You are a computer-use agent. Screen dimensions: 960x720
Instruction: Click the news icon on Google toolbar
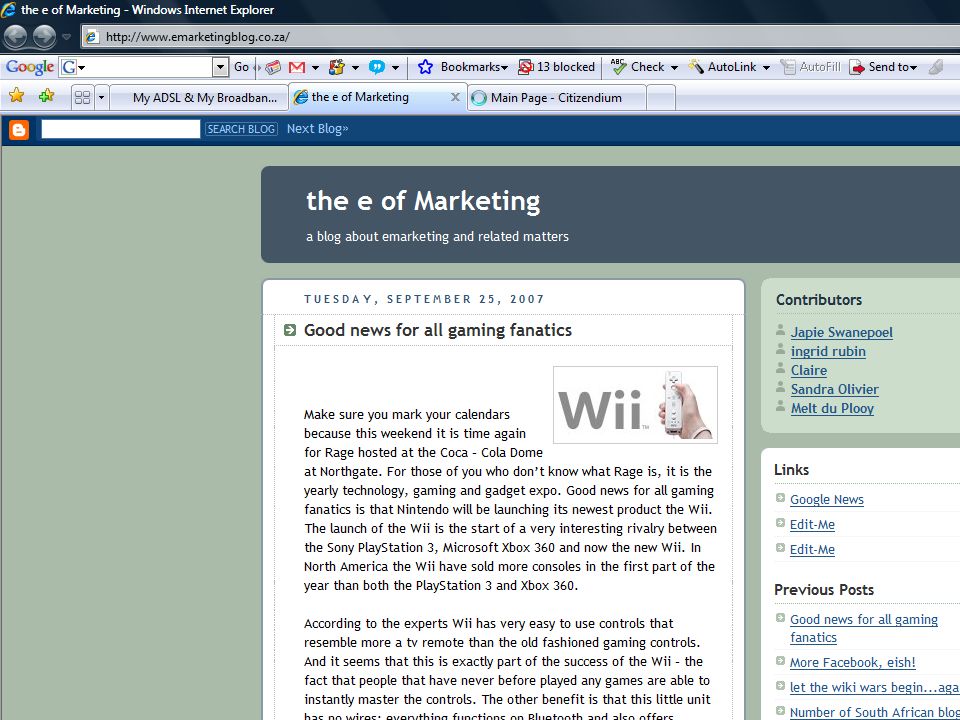[x=273, y=67]
